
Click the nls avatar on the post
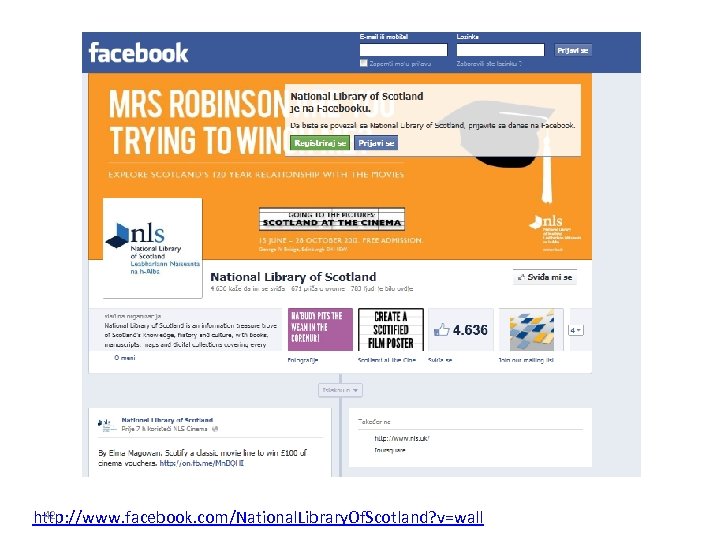click(x=106, y=425)
